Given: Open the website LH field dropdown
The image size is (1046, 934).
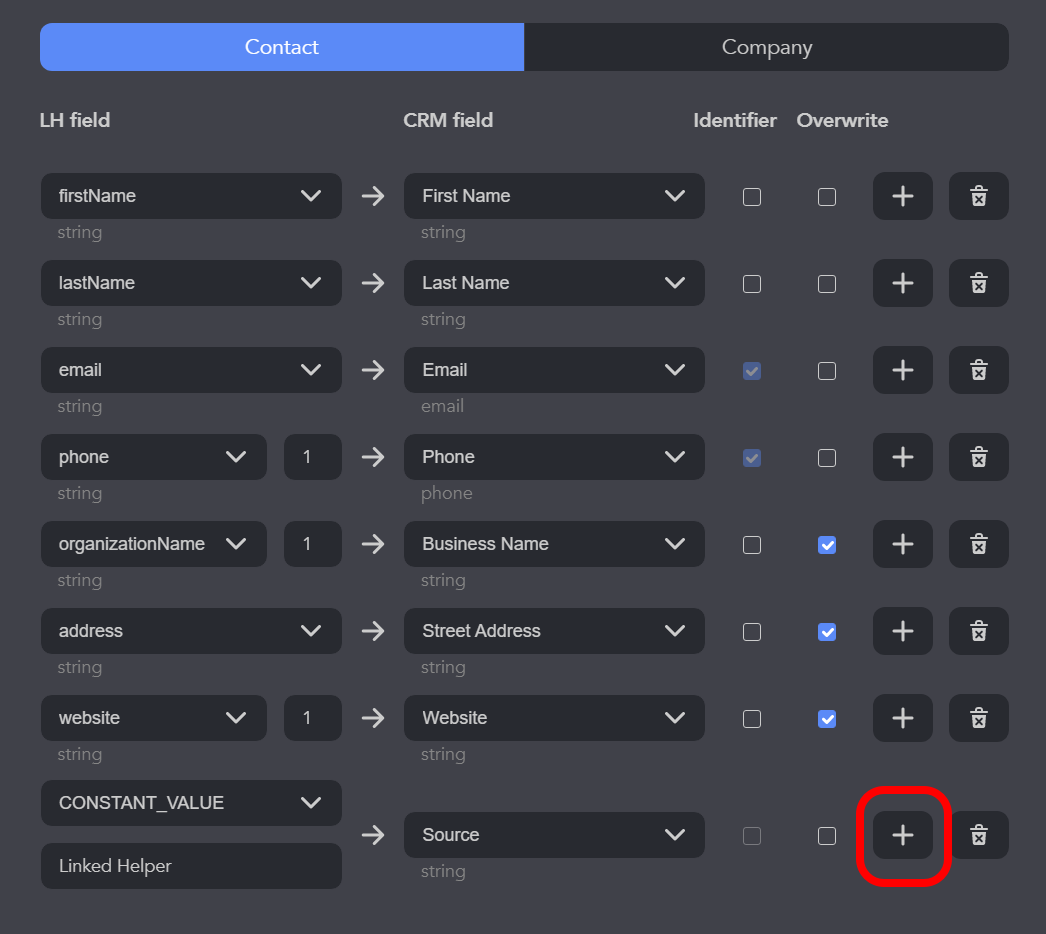Looking at the screenshot, I should pos(153,718).
